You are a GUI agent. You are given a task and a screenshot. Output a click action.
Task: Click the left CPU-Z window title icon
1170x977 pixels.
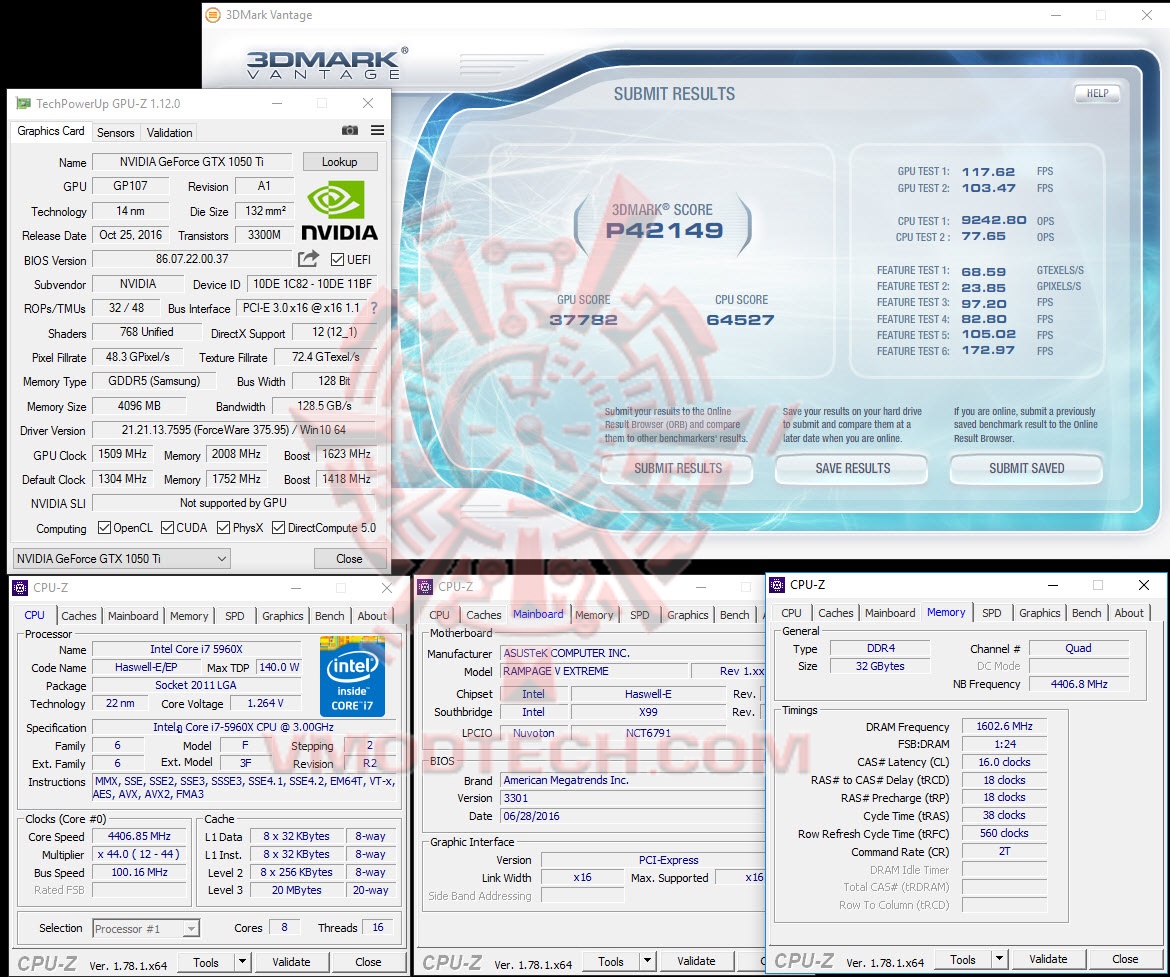pyautogui.click(x=20, y=587)
